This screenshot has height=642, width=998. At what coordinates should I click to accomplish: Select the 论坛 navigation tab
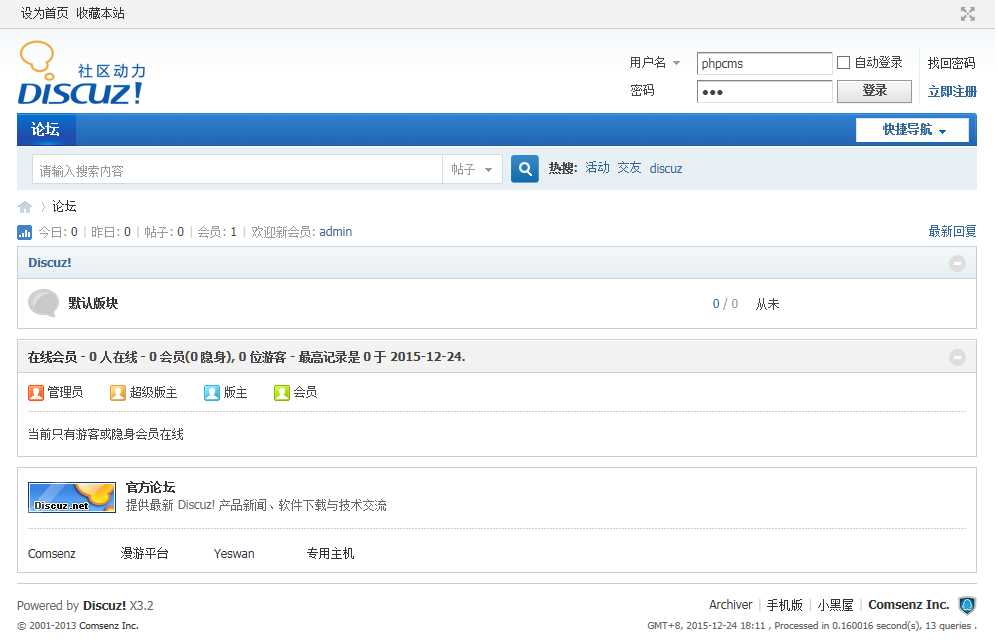pyautogui.click(x=46, y=129)
